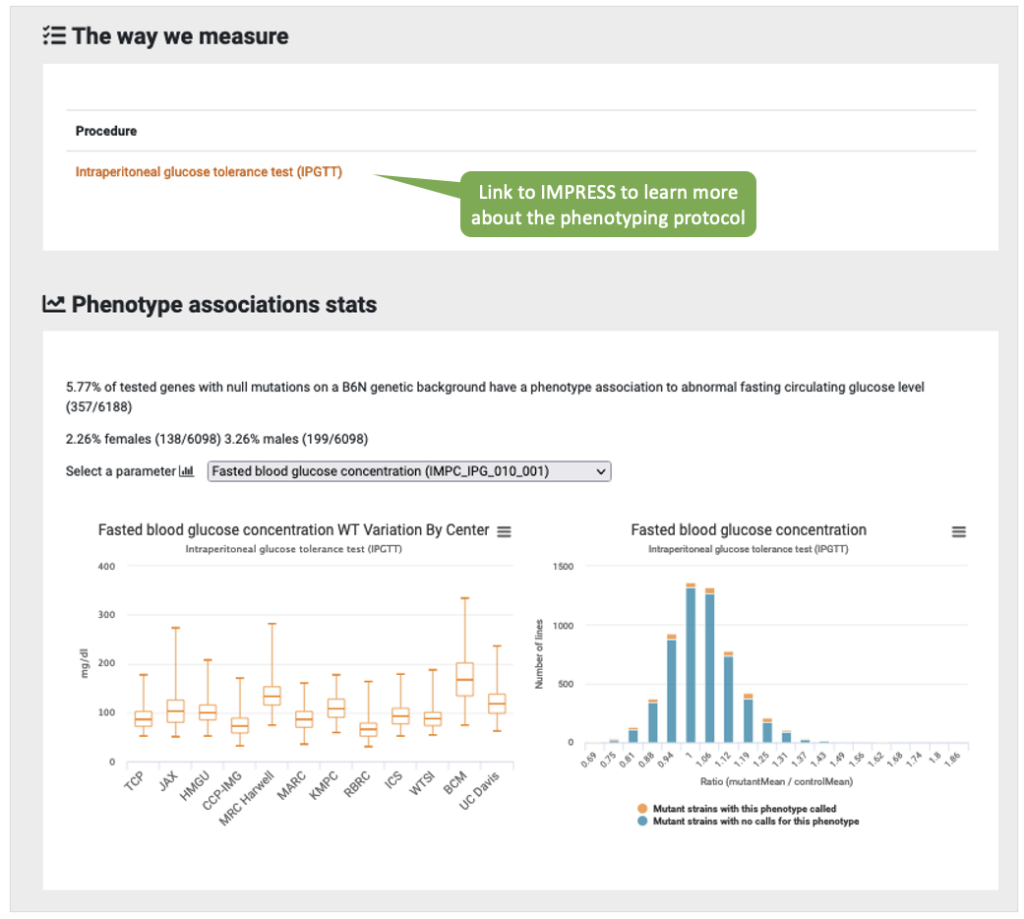1024x919 pixels.
Task: Open the WT Variation chart hamburger menu
Action: (x=505, y=531)
